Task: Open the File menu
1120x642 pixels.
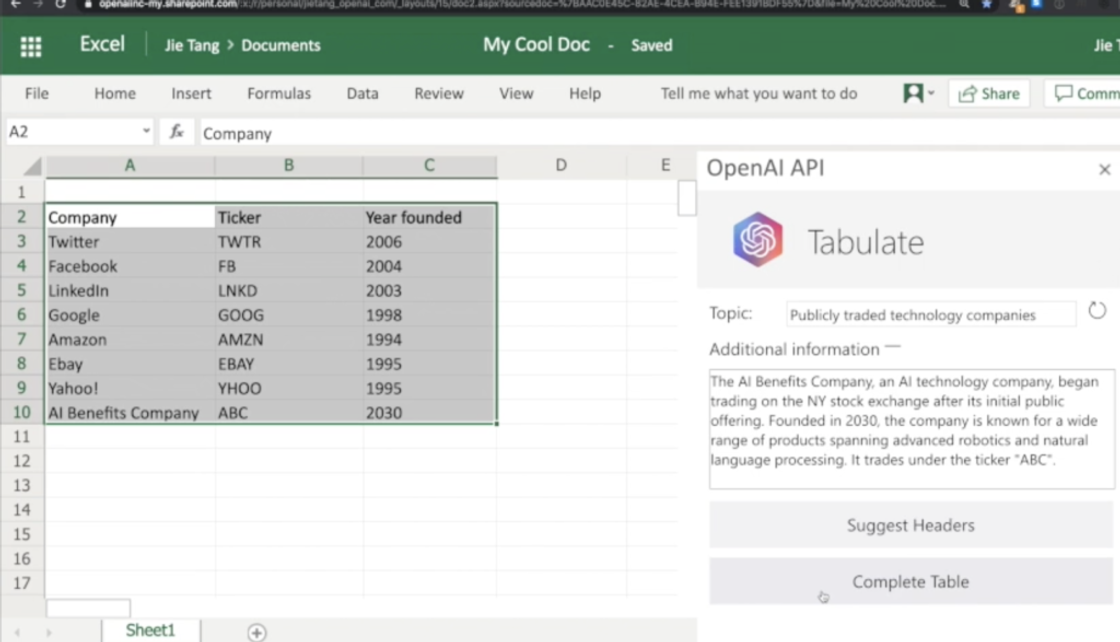Action: 36,93
